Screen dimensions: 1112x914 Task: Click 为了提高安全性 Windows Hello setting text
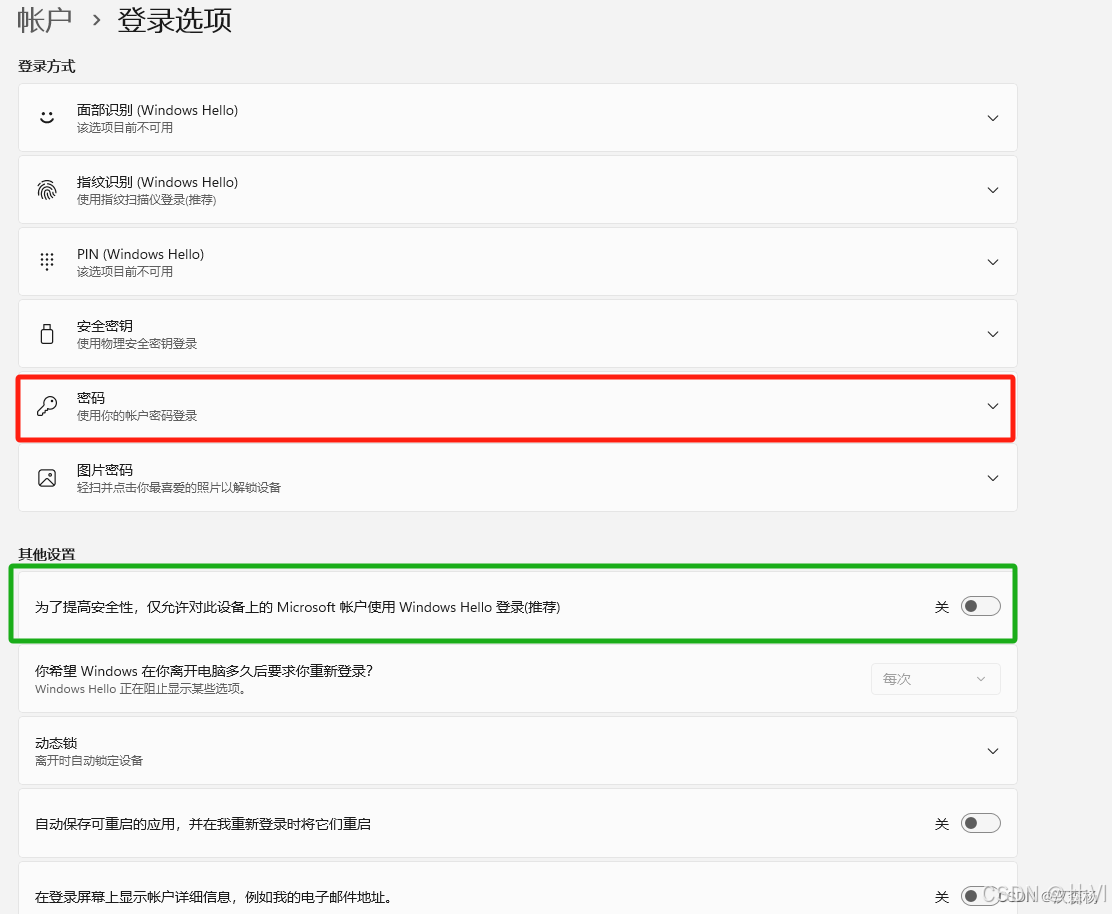coord(298,607)
